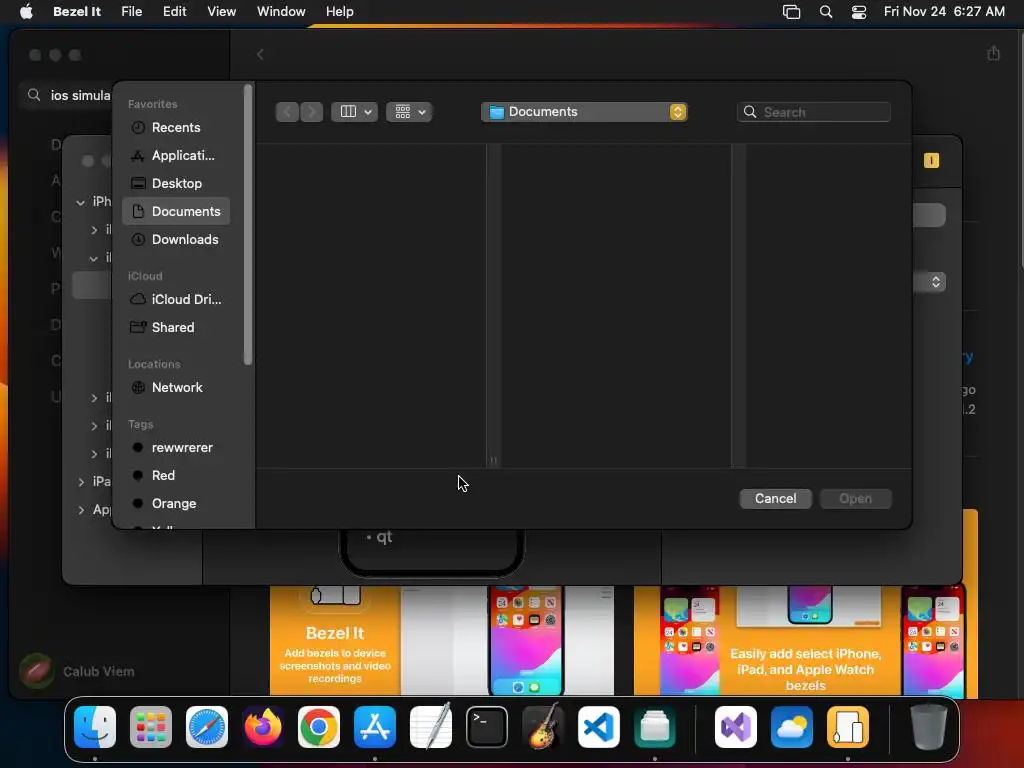1024x768 pixels.
Task: Open Visual Studio from the Dock
Action: click(736, 727)
